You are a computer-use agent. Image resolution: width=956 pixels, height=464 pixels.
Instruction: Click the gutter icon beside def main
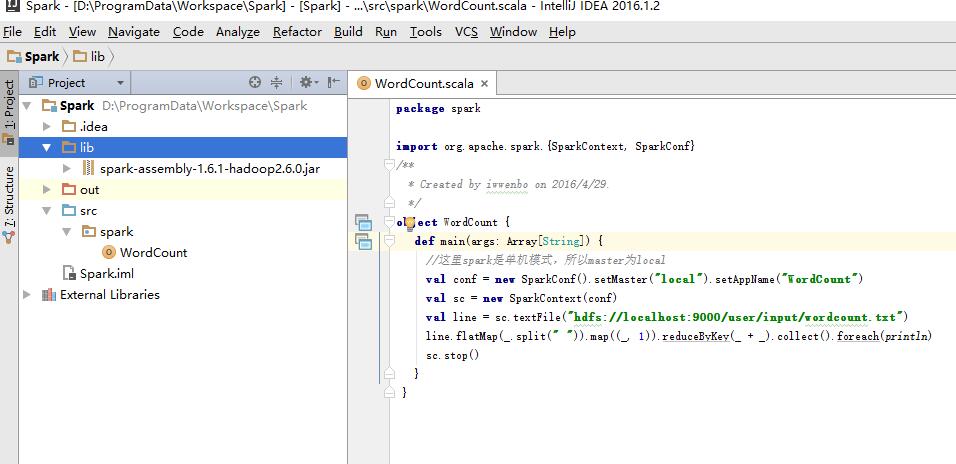pyautogui.click(x=362, y=241)
